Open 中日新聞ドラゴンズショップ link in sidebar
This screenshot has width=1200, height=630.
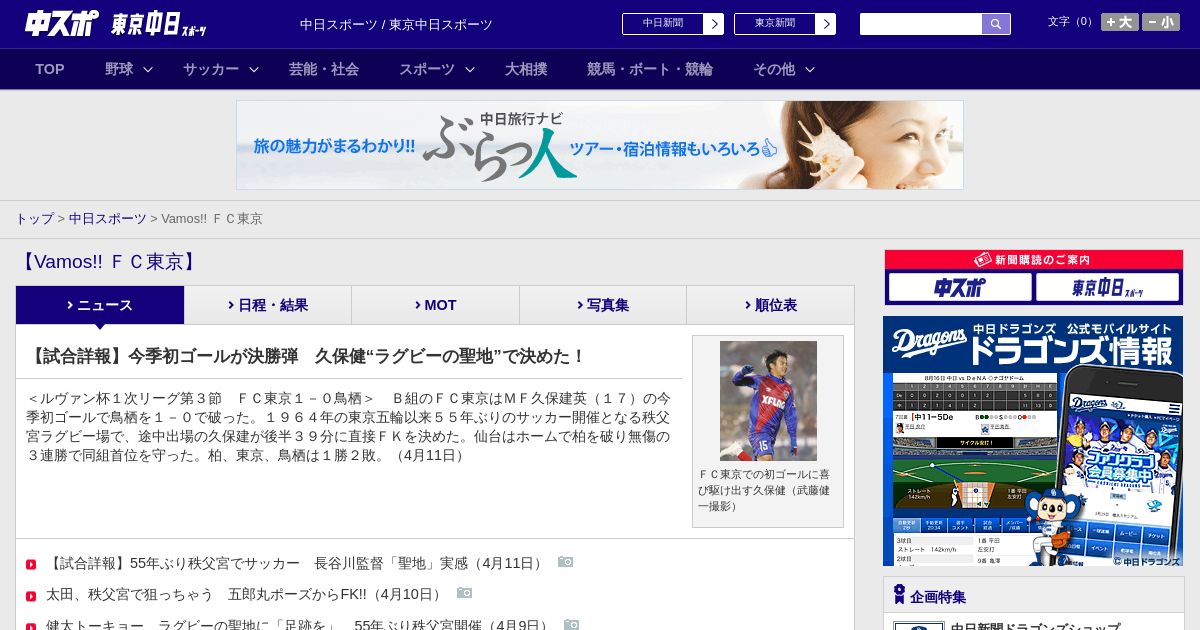point(1035,626)
